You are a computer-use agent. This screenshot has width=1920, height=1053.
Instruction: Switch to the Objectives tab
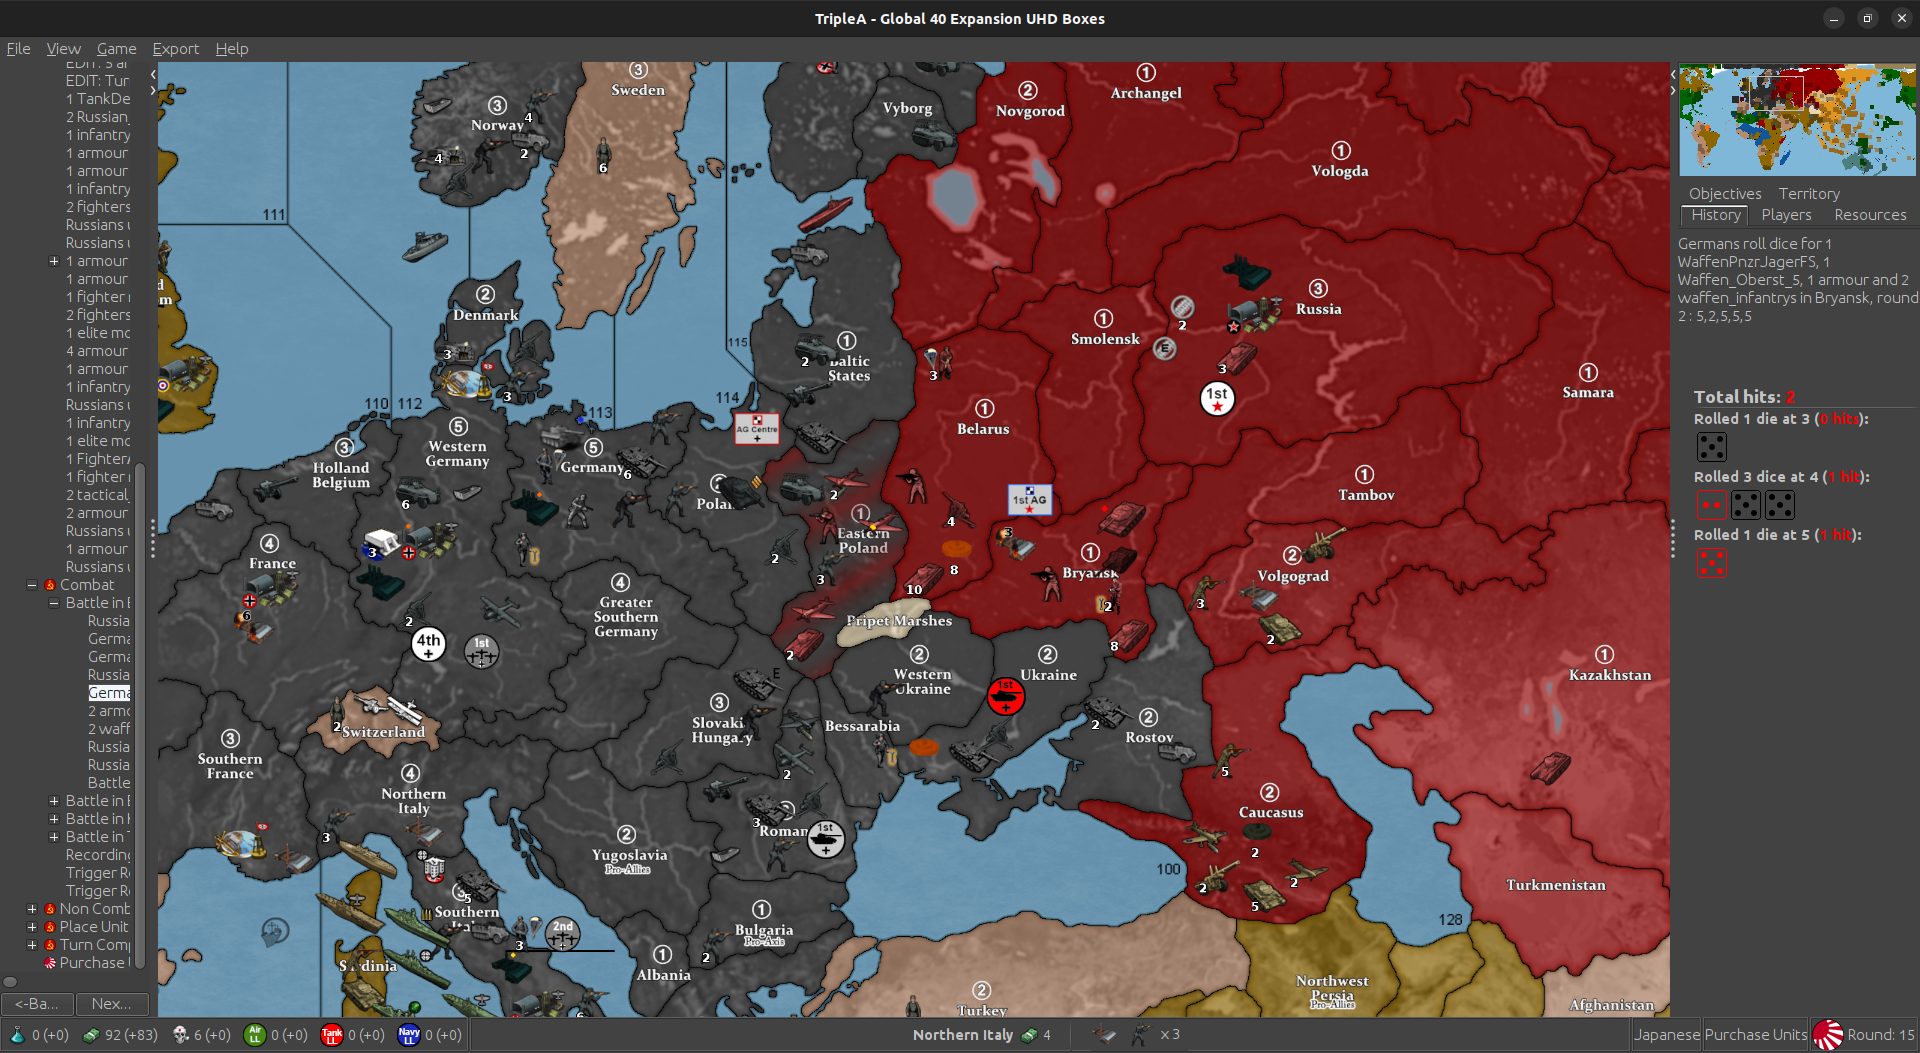click(x=1725, y=193)
